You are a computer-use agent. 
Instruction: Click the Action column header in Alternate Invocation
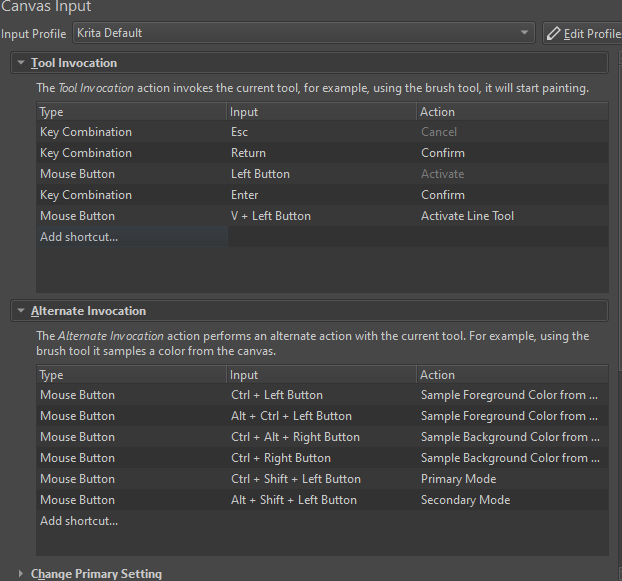coord(438,375)
